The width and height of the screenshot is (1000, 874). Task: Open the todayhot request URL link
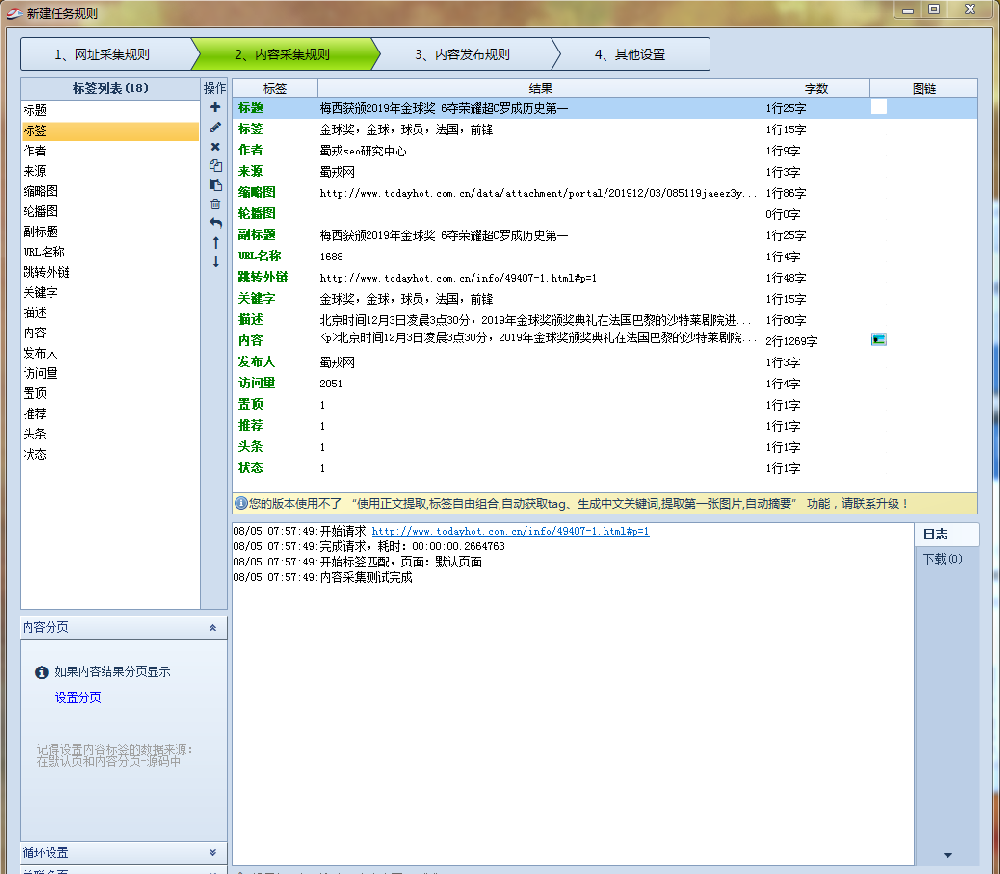[510, 531]
